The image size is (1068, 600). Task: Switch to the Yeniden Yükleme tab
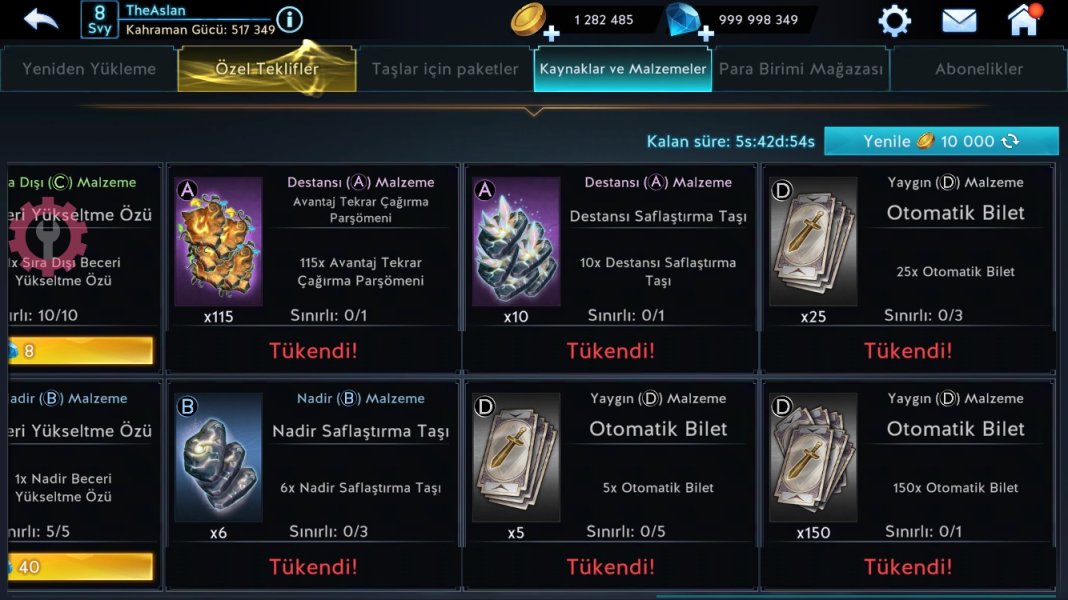(x=89, y=69)
